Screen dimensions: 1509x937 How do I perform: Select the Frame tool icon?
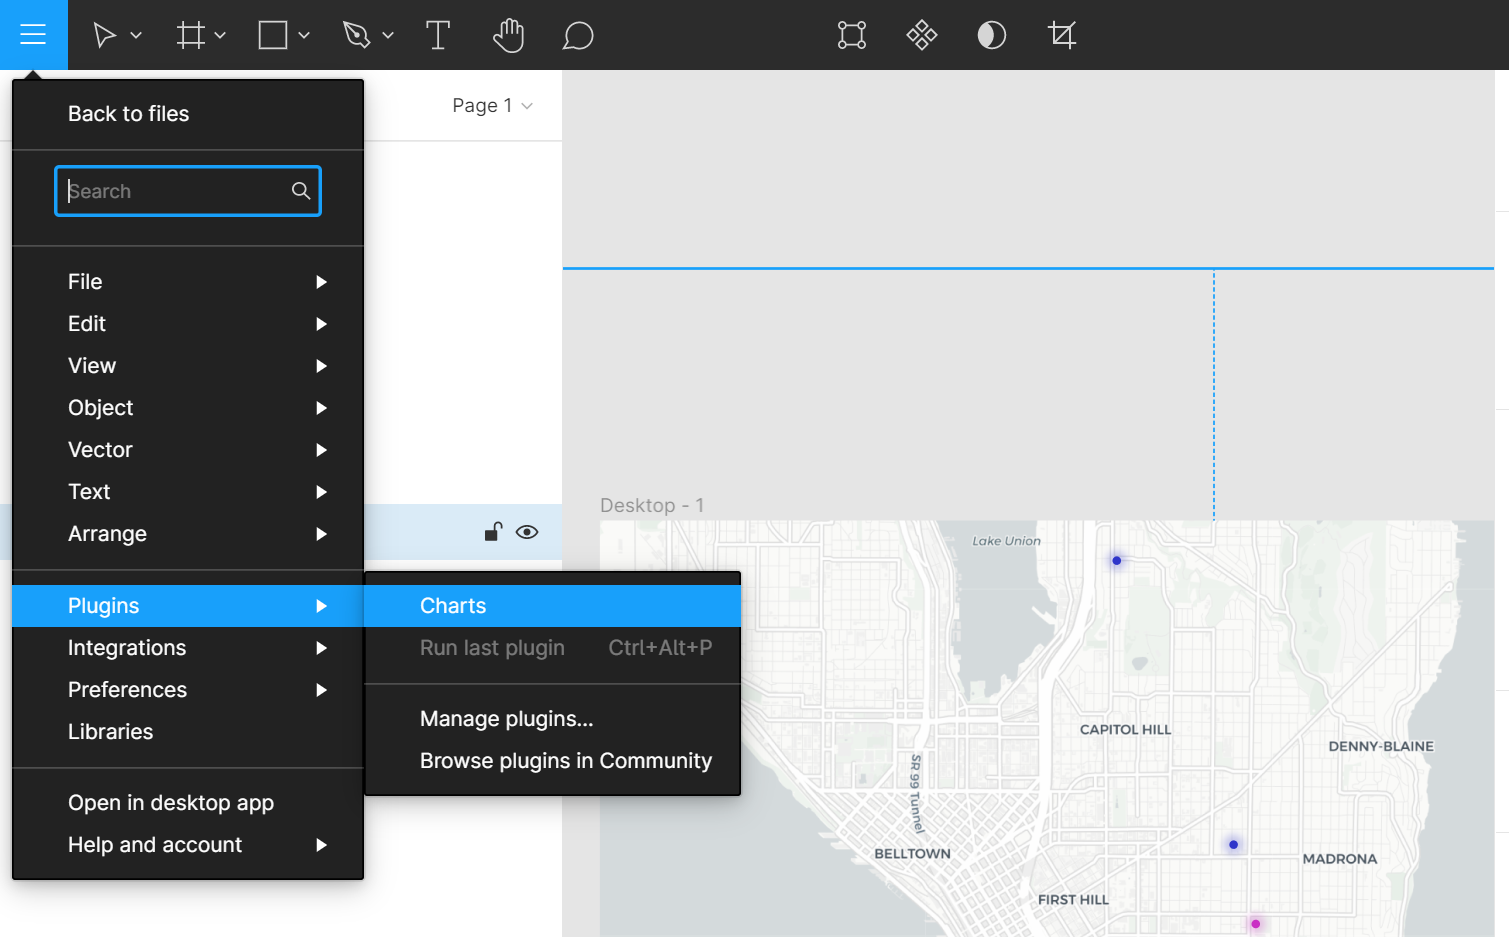coord(190,36)
